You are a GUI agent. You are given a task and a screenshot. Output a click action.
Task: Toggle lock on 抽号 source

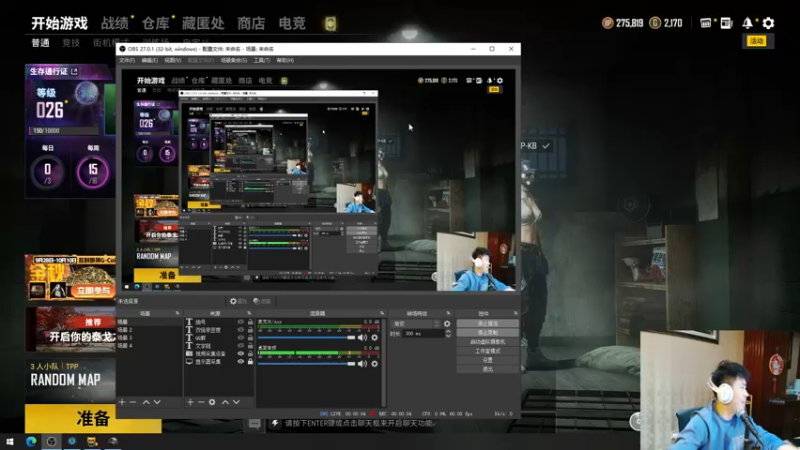pyautogui.click(x=250, y=322)
